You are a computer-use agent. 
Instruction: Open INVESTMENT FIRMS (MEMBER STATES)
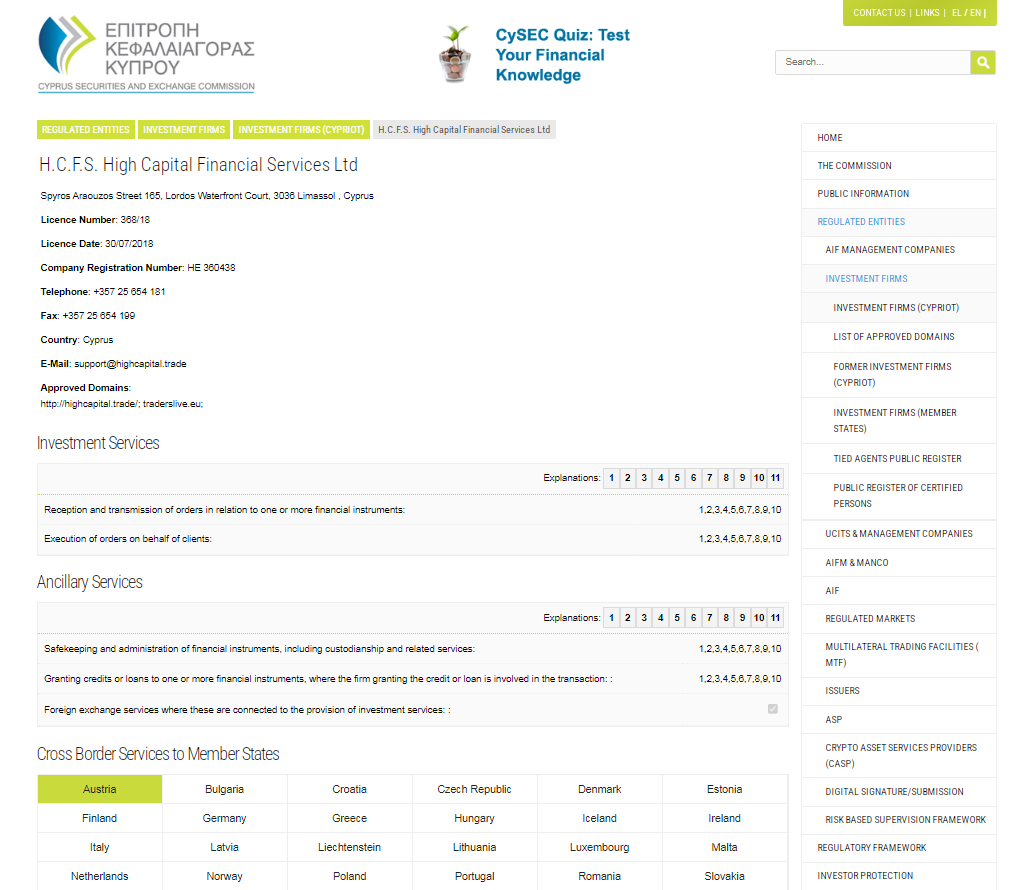point(898,421)
